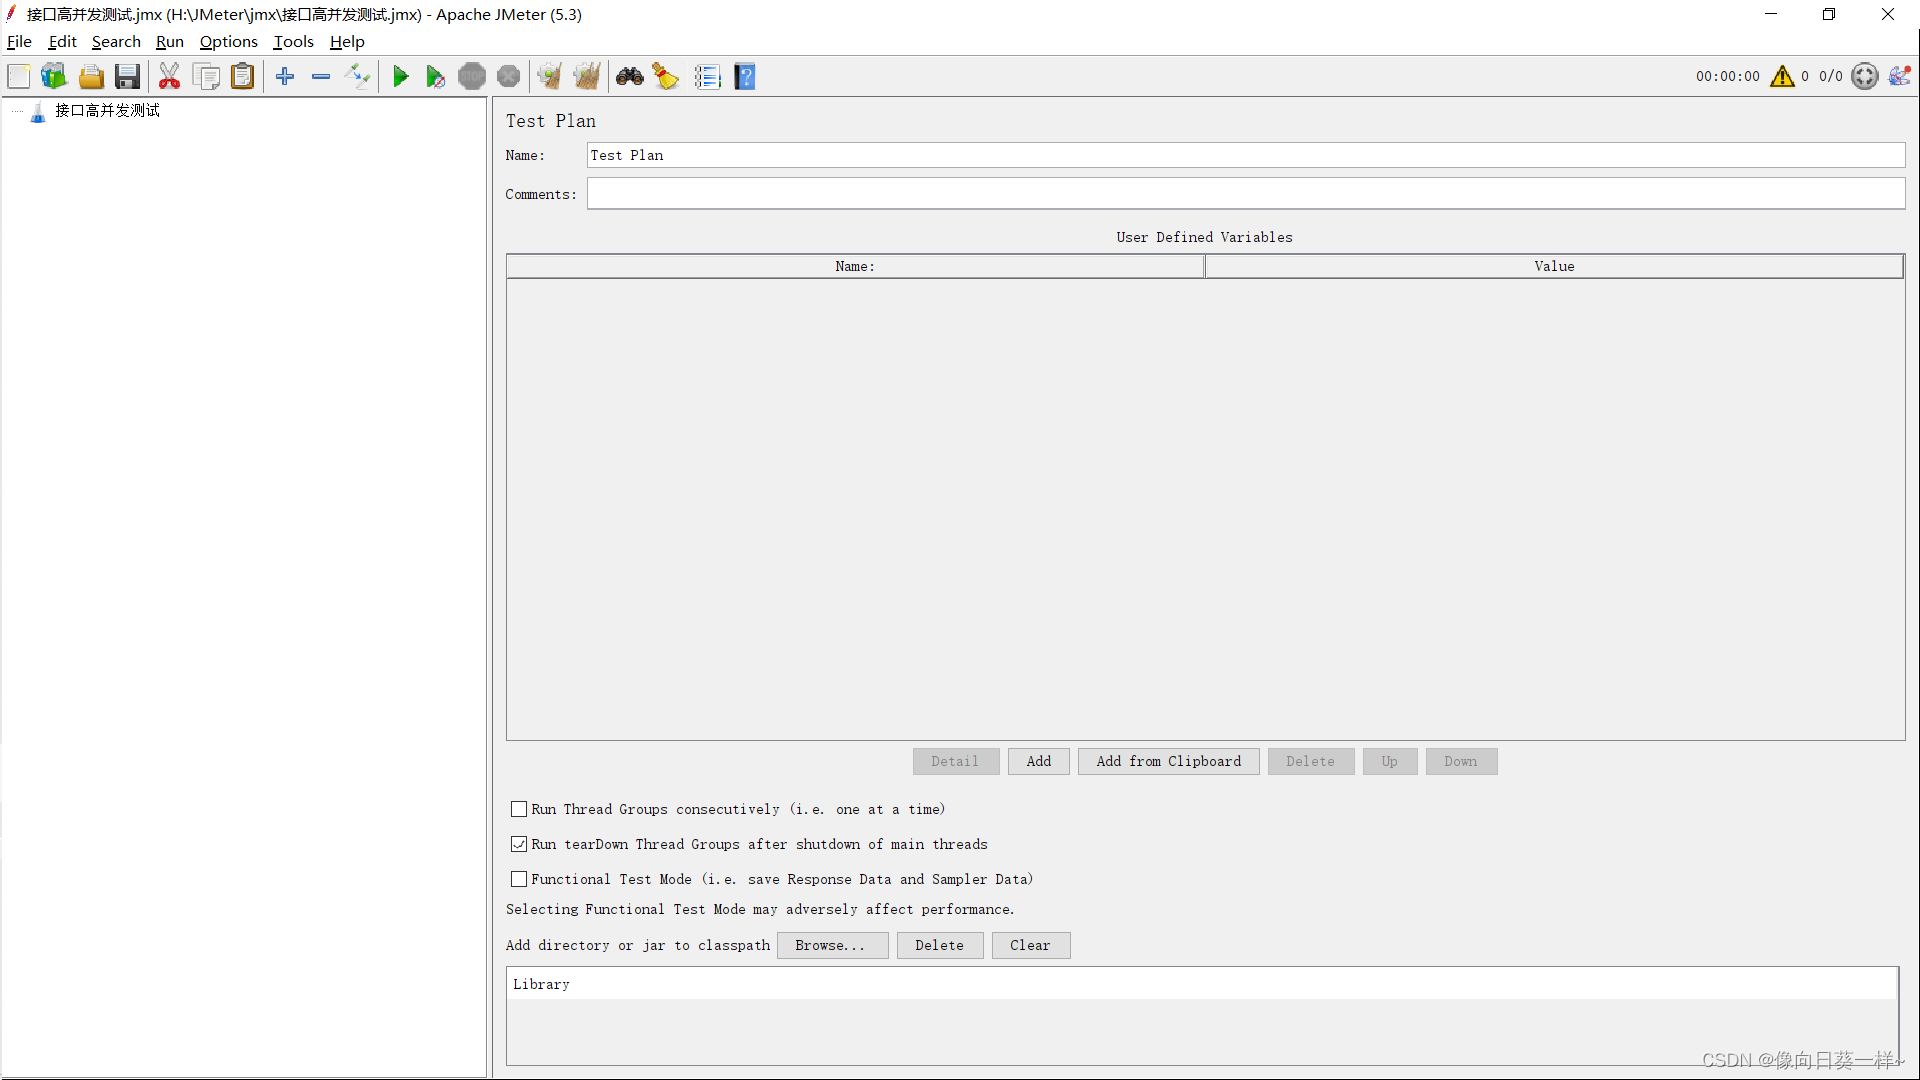The image size is (1920, 1080).
Task: Click the Save floppy disk icon
Action: 127,77
